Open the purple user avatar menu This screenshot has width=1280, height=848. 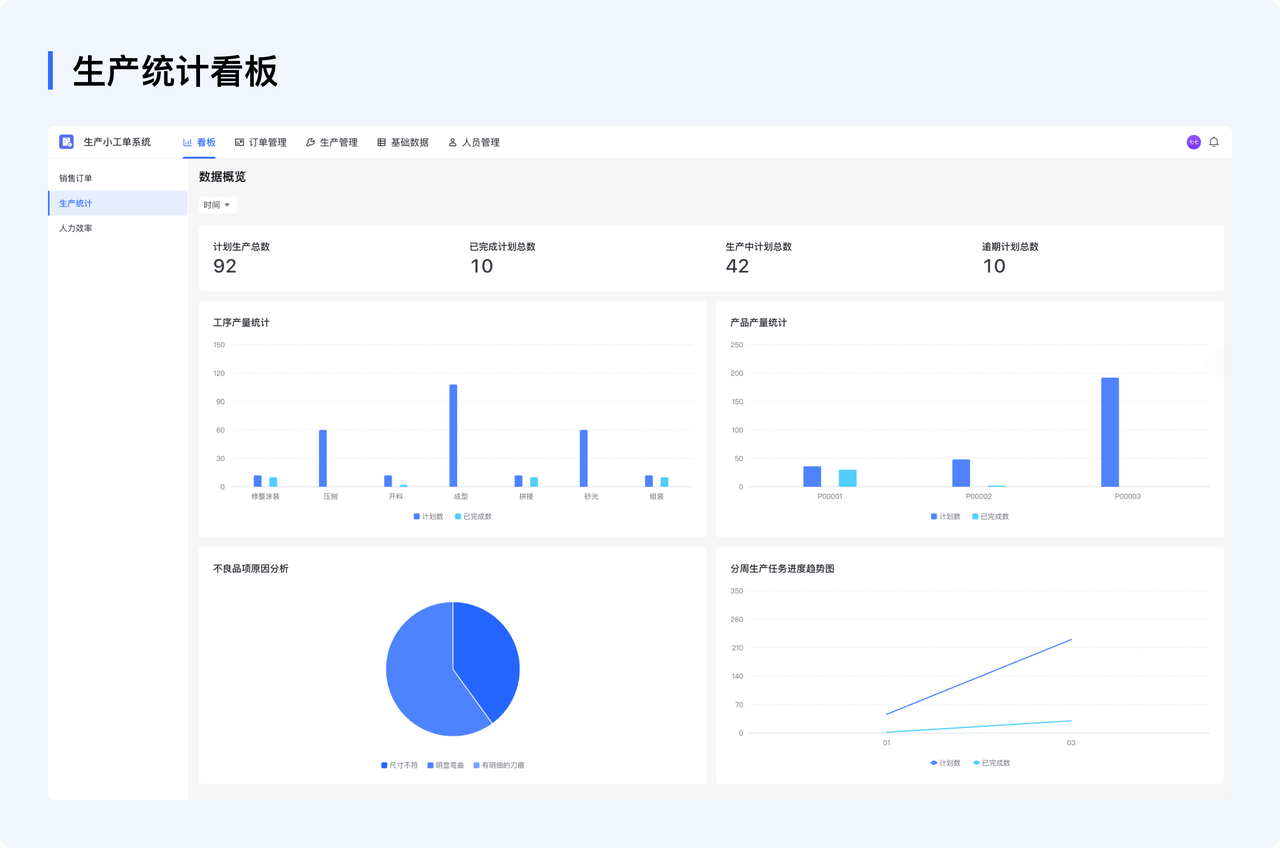1193,142
